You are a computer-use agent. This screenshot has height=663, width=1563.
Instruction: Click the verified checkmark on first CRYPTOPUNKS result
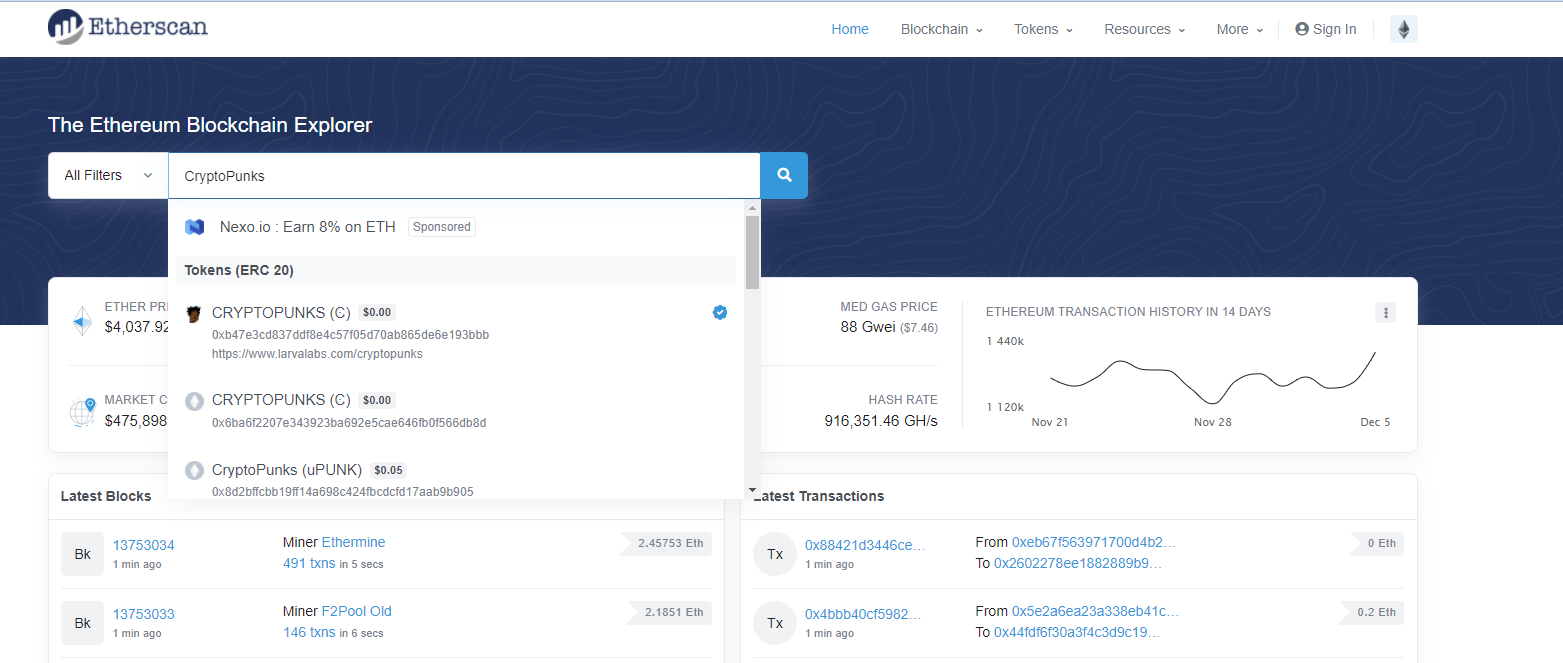(x=720, y=313)
